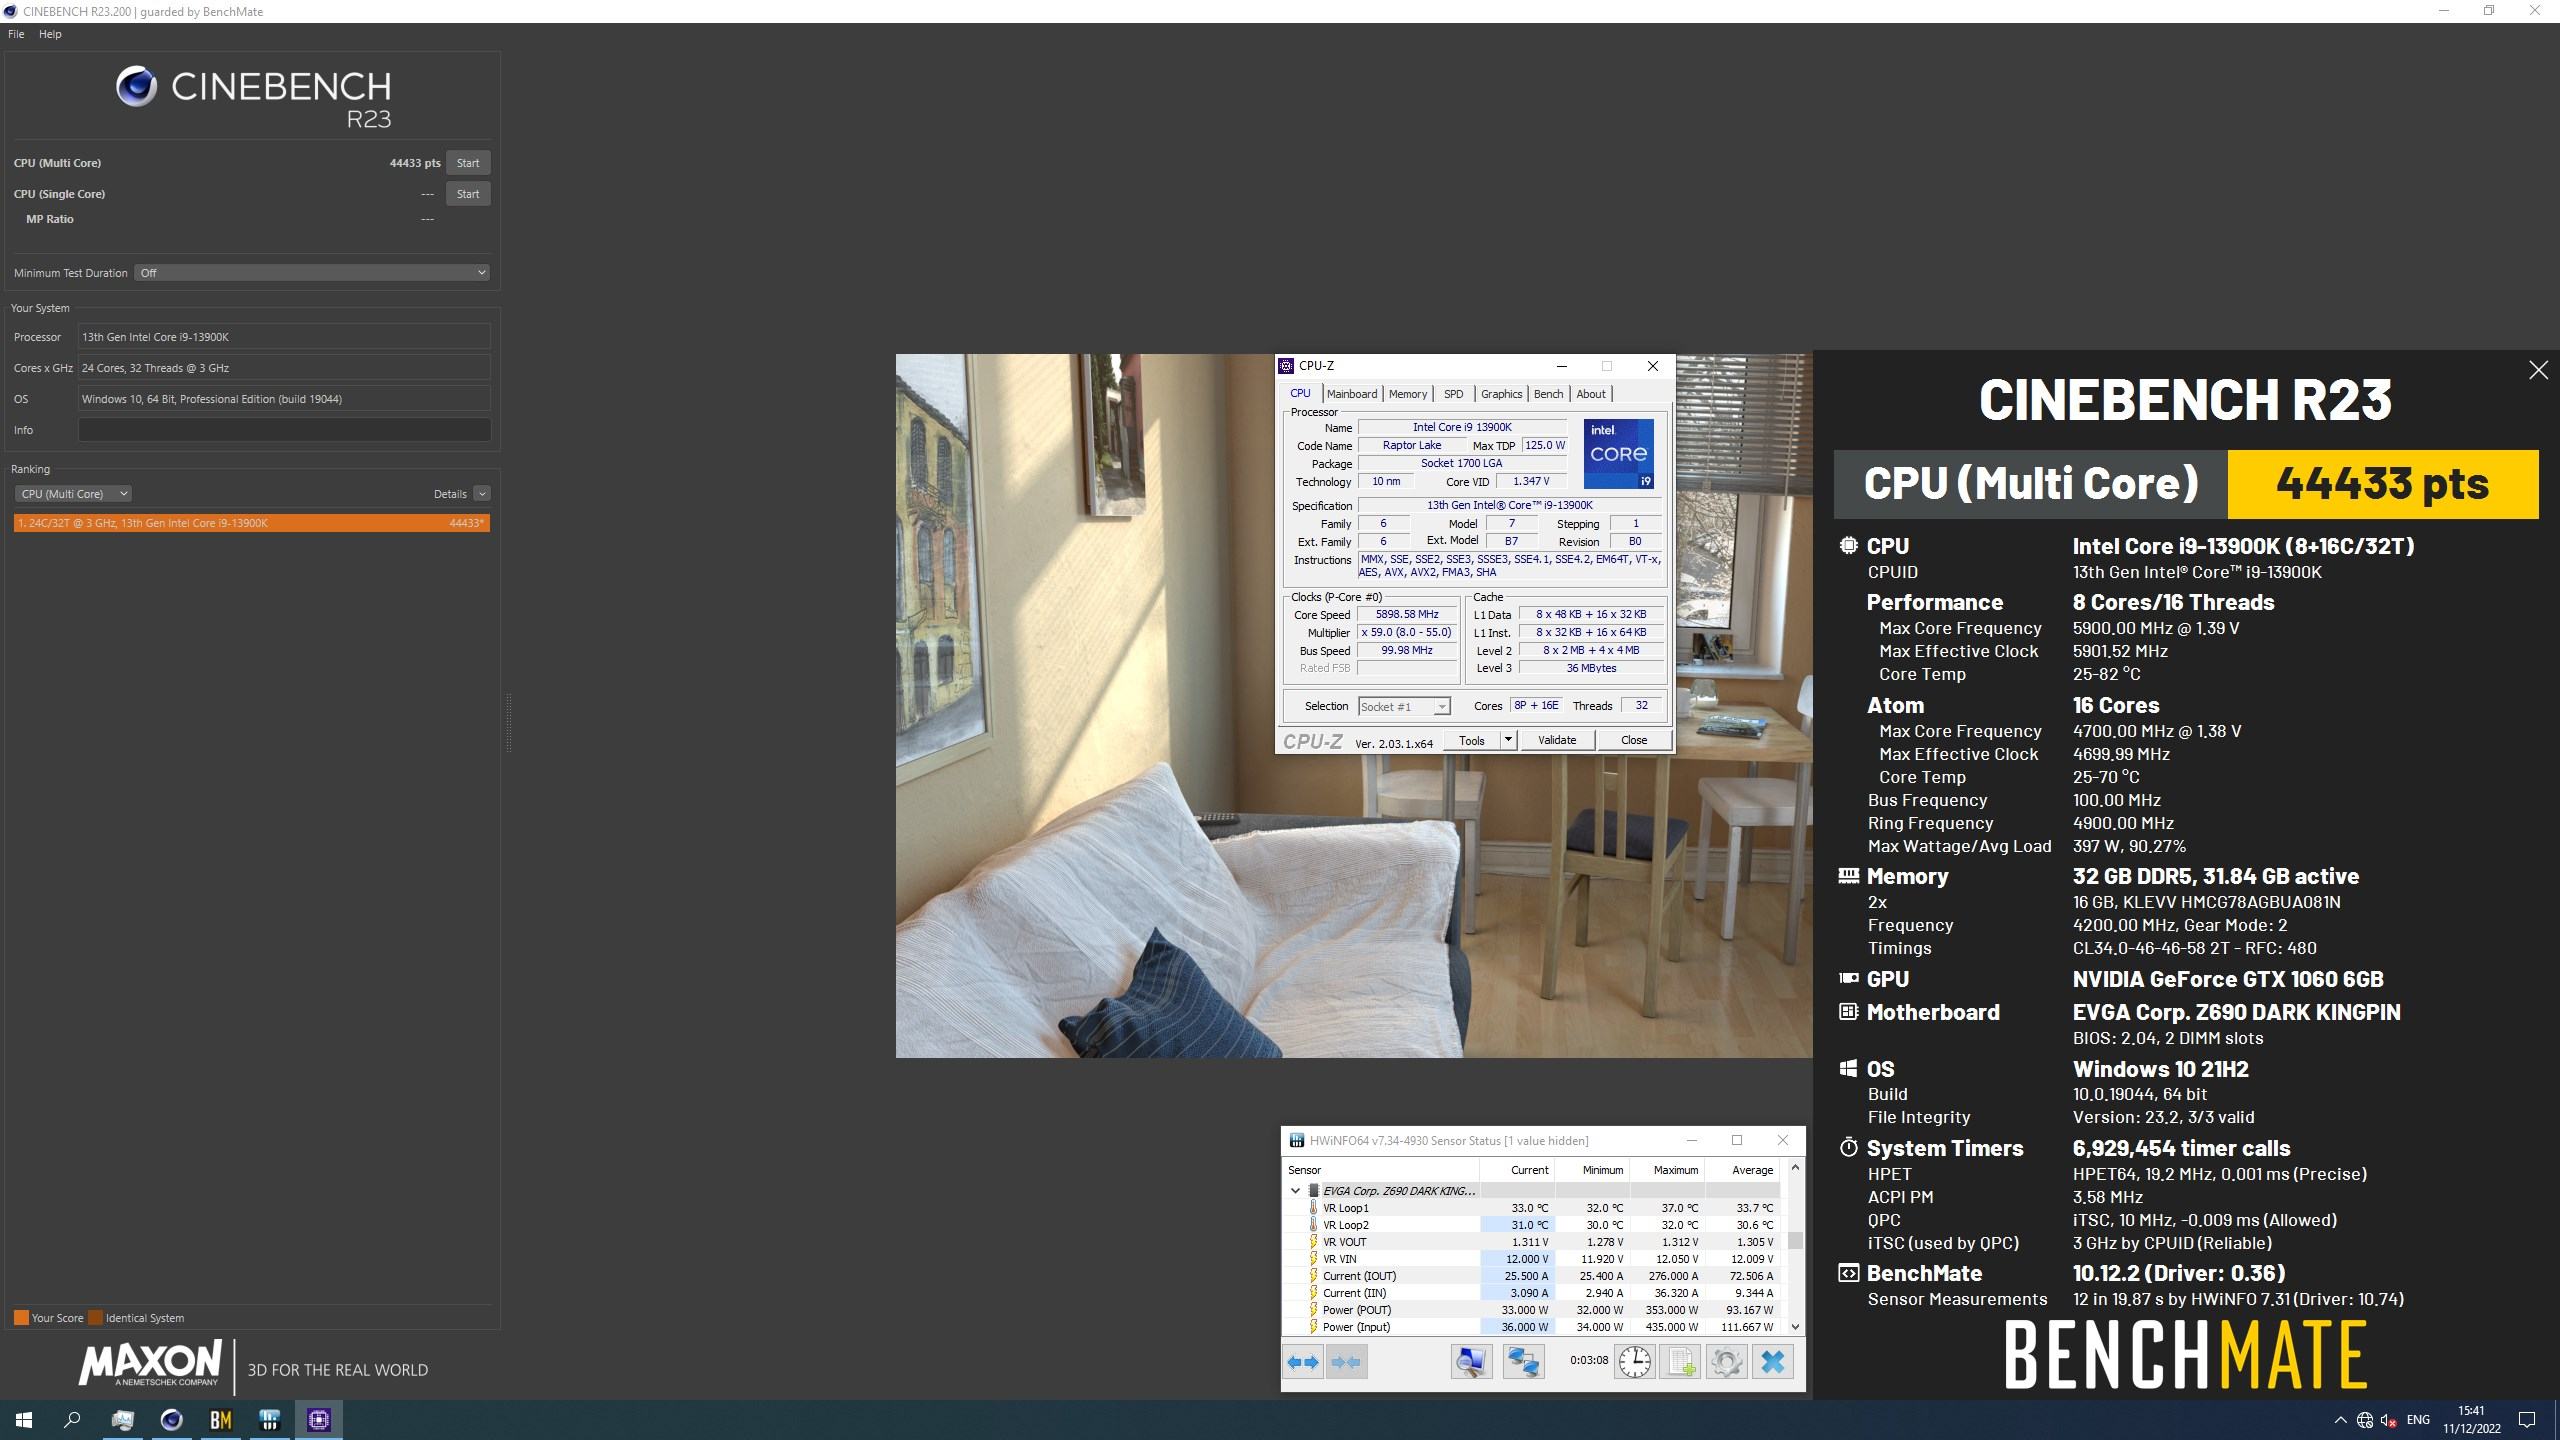Select orange ranking entry 13900K
Image resolution: width=2560 pixels, height=1440 pixels.
pyautogui.click(x=252, y=523)
